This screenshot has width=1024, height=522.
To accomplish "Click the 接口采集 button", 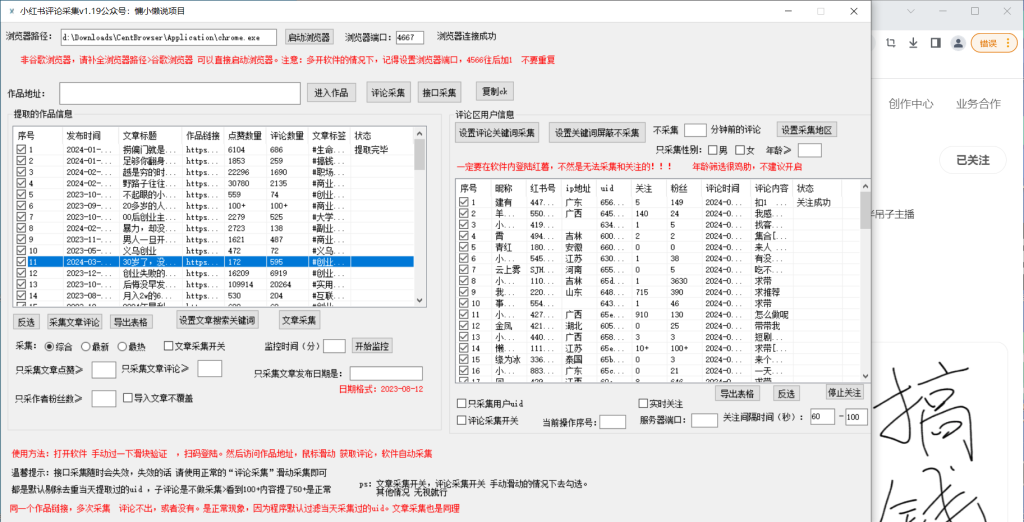I will click(440, 93).
